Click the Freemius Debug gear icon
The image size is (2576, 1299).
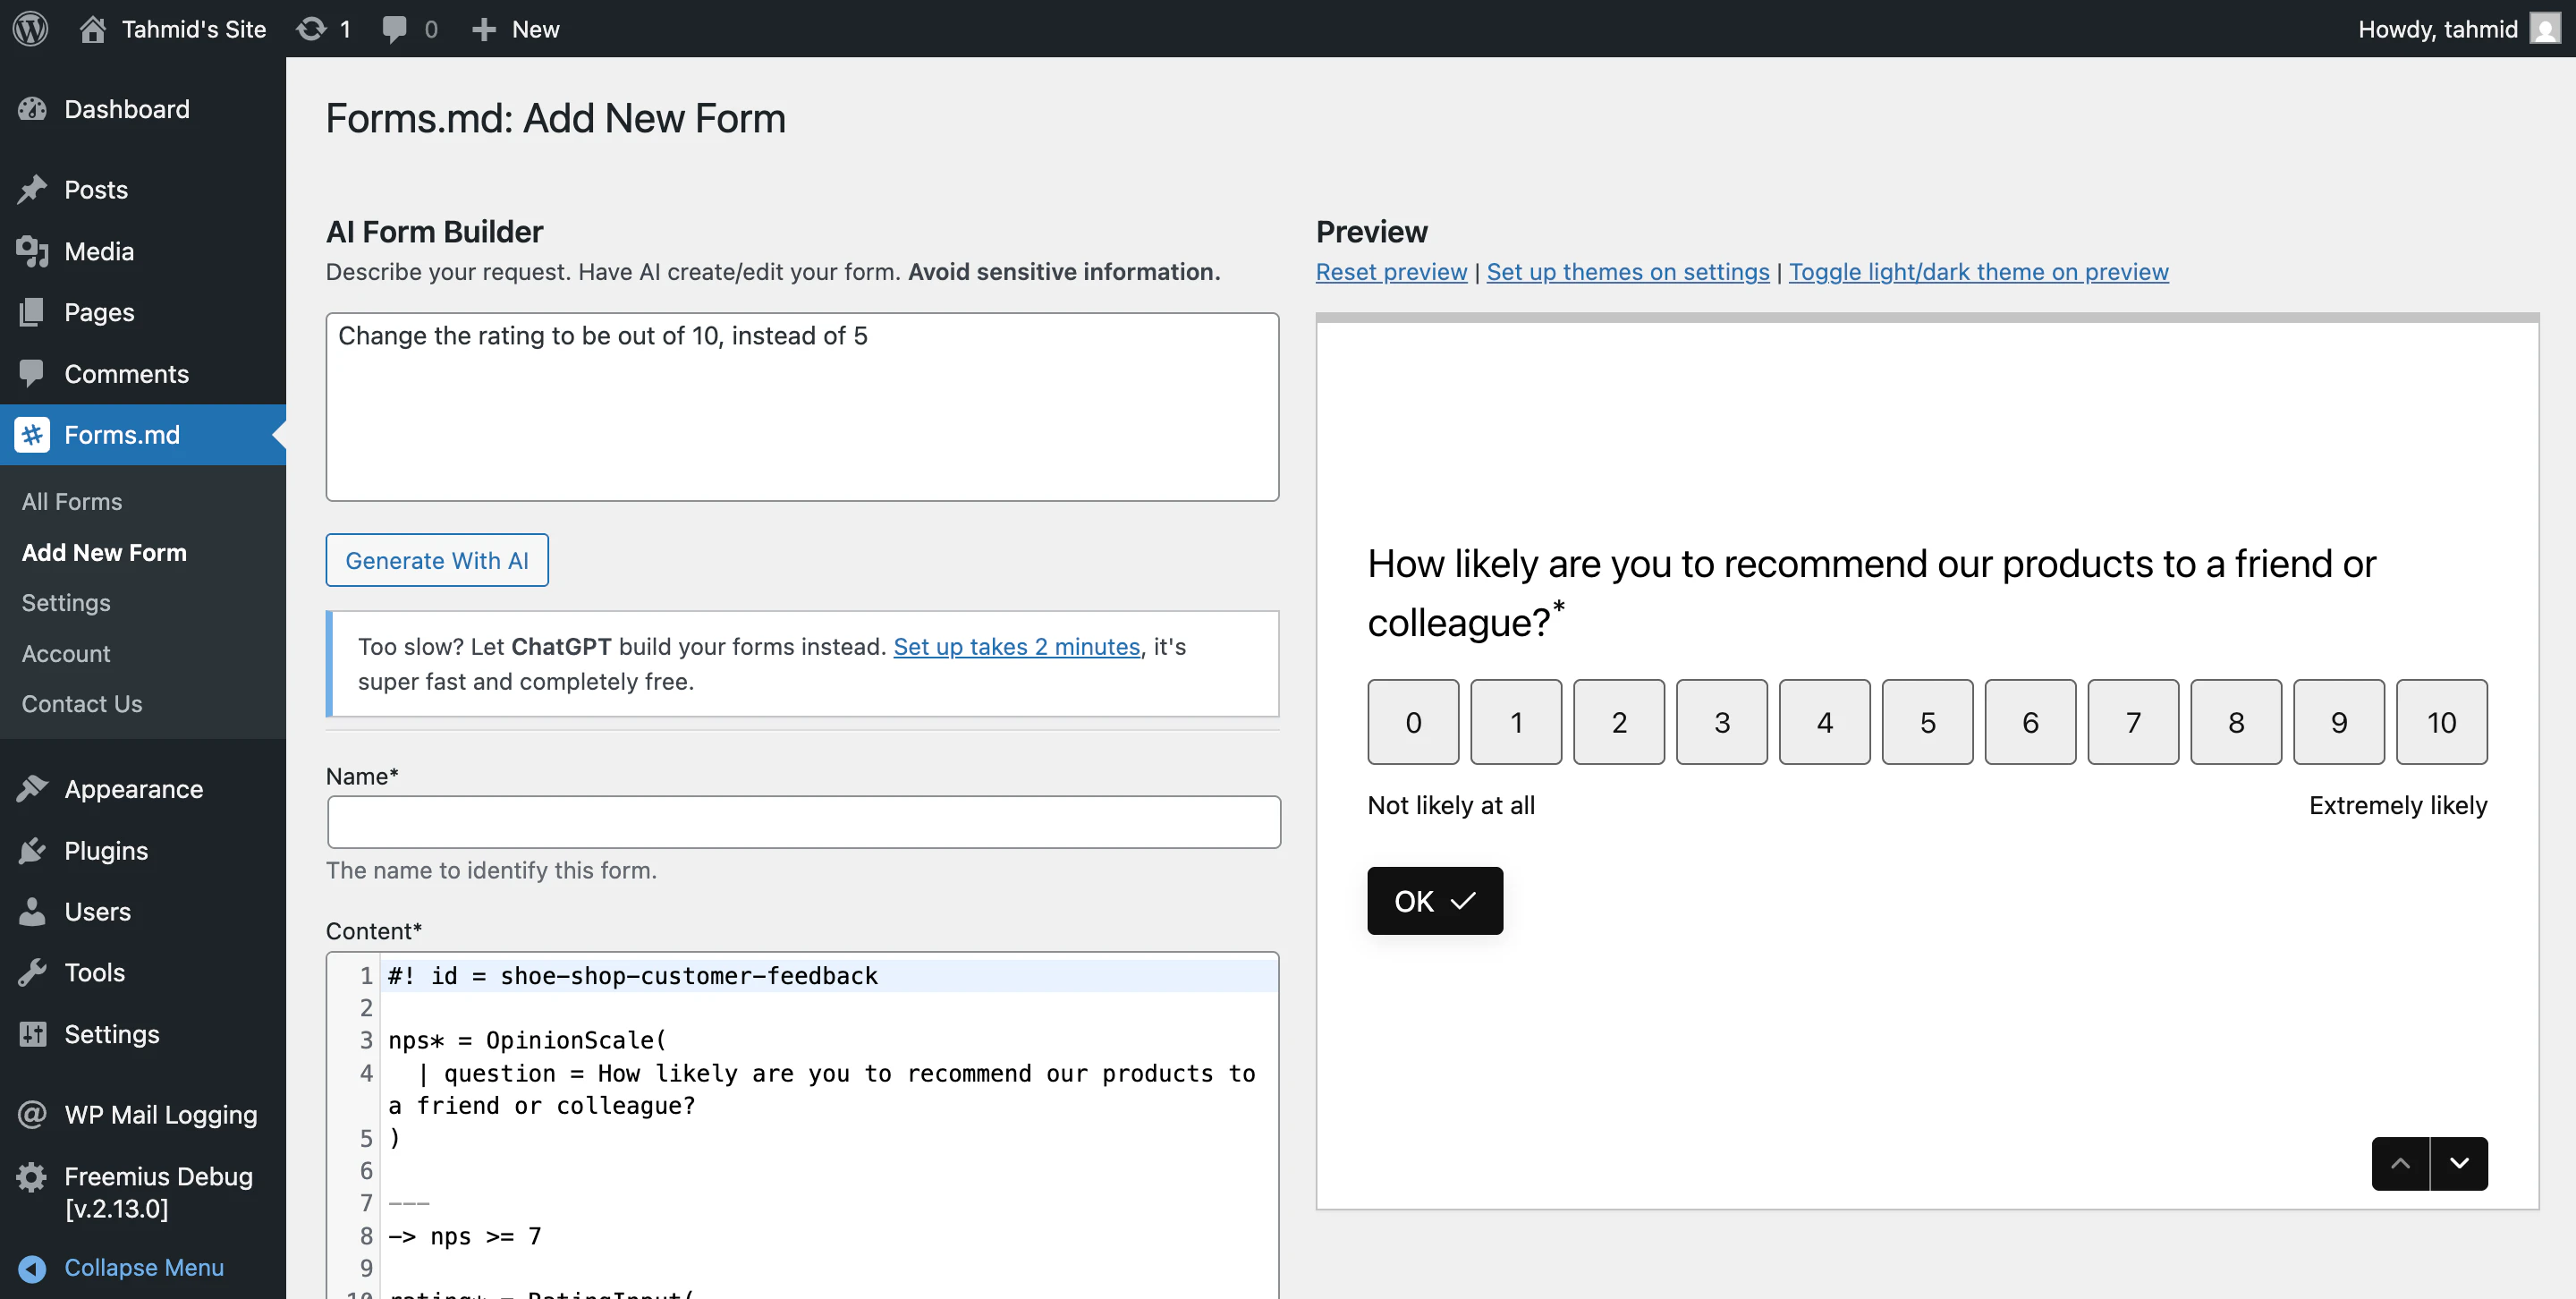(x=32, y=1177)
